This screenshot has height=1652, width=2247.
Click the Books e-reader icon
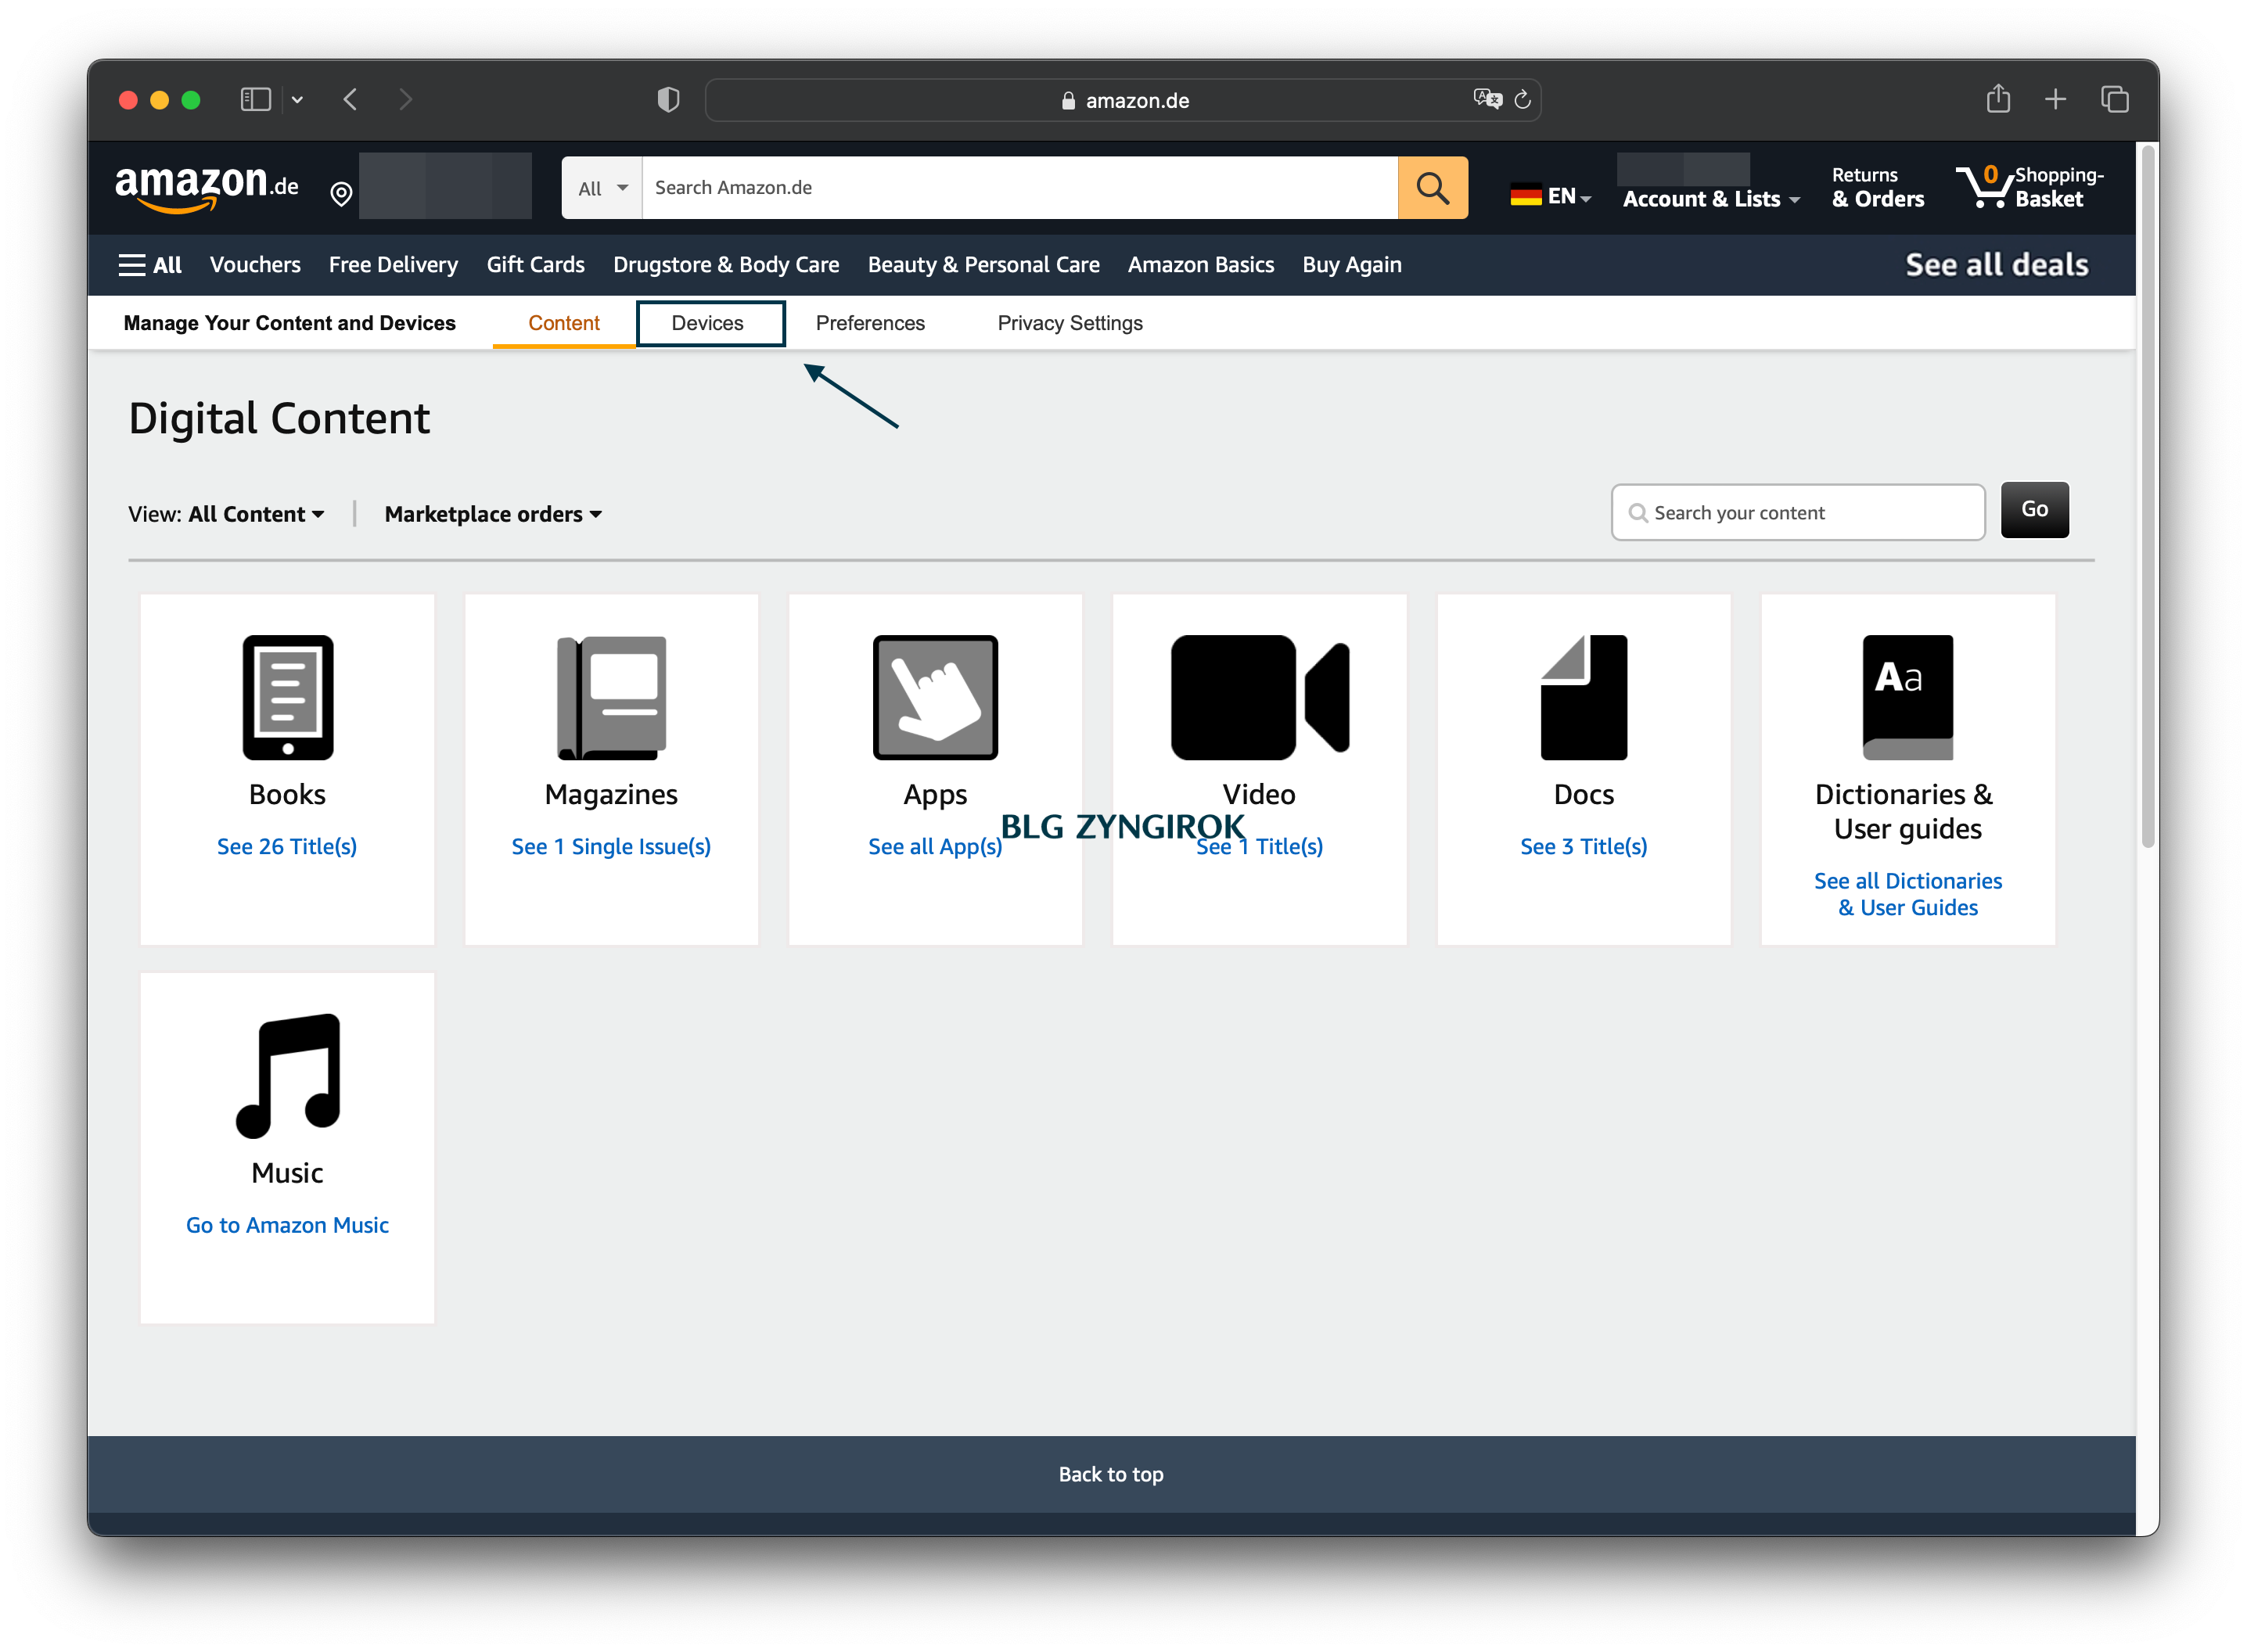click(287, 697)
